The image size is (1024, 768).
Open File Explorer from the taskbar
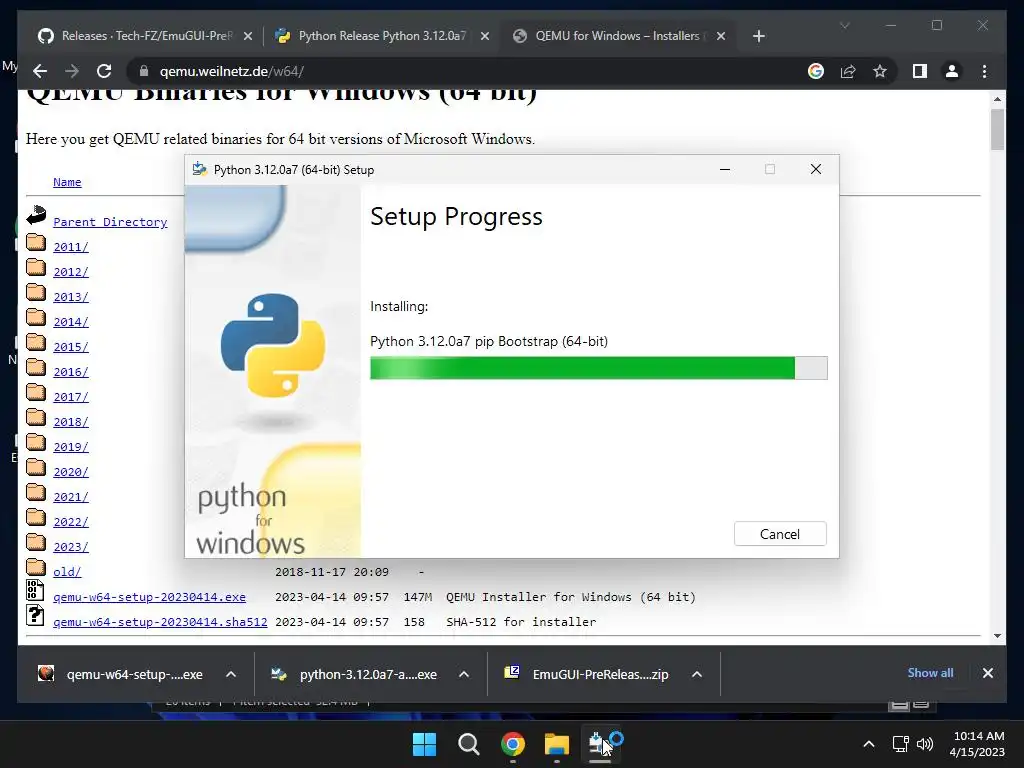click(557, 744)
